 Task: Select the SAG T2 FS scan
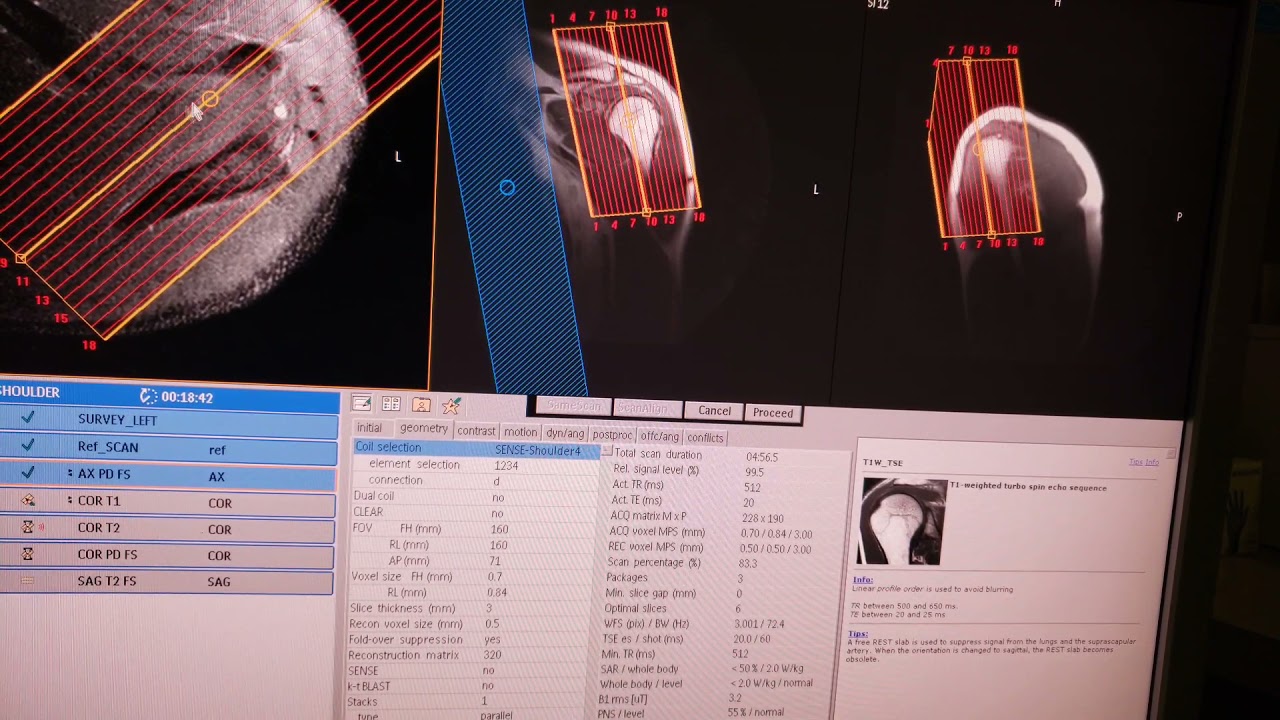click(x=166, y=581)
